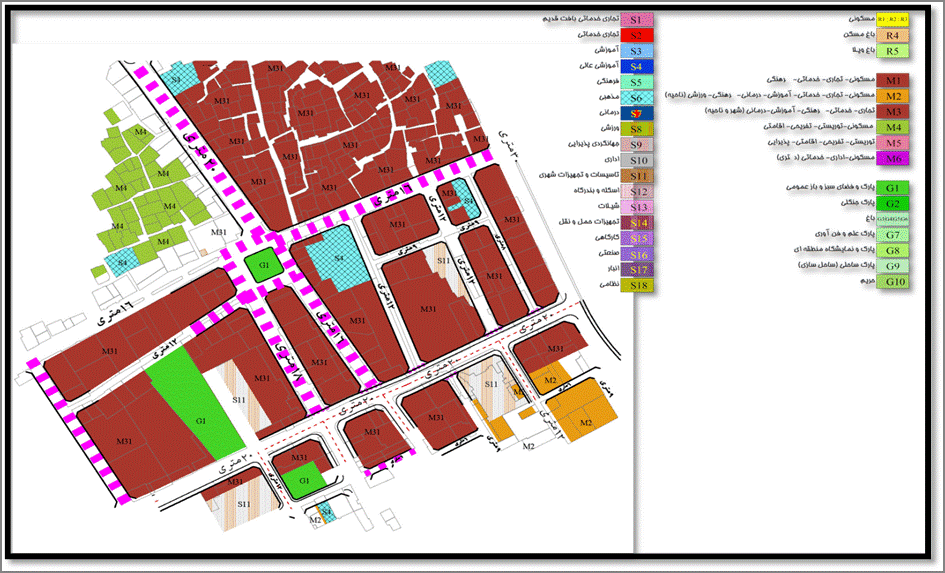
Task: Click the S7 legend swatch
Action: tap(636, 114)
